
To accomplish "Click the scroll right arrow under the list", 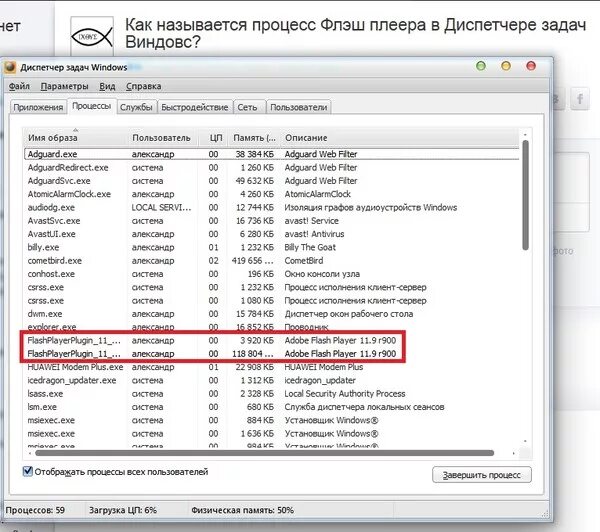I will point(514,453).
